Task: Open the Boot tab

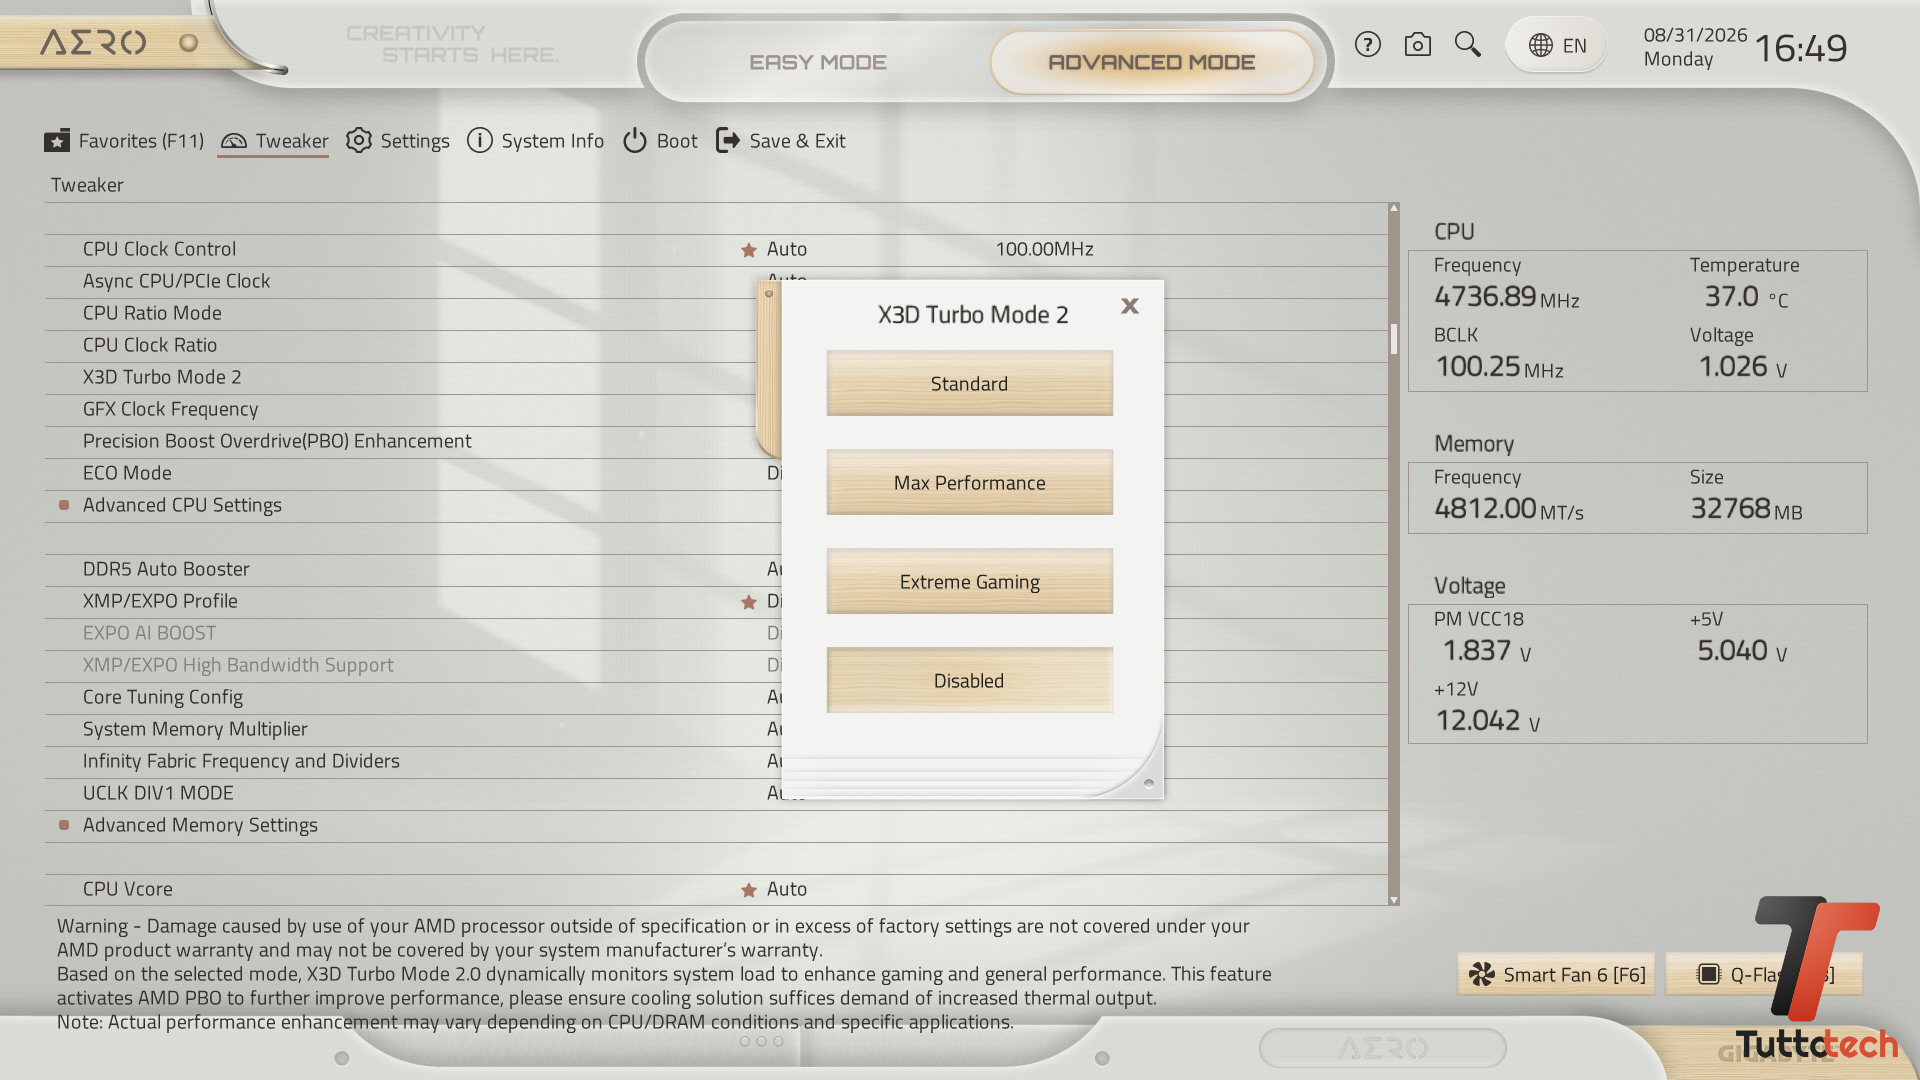Action: [660, 141]
